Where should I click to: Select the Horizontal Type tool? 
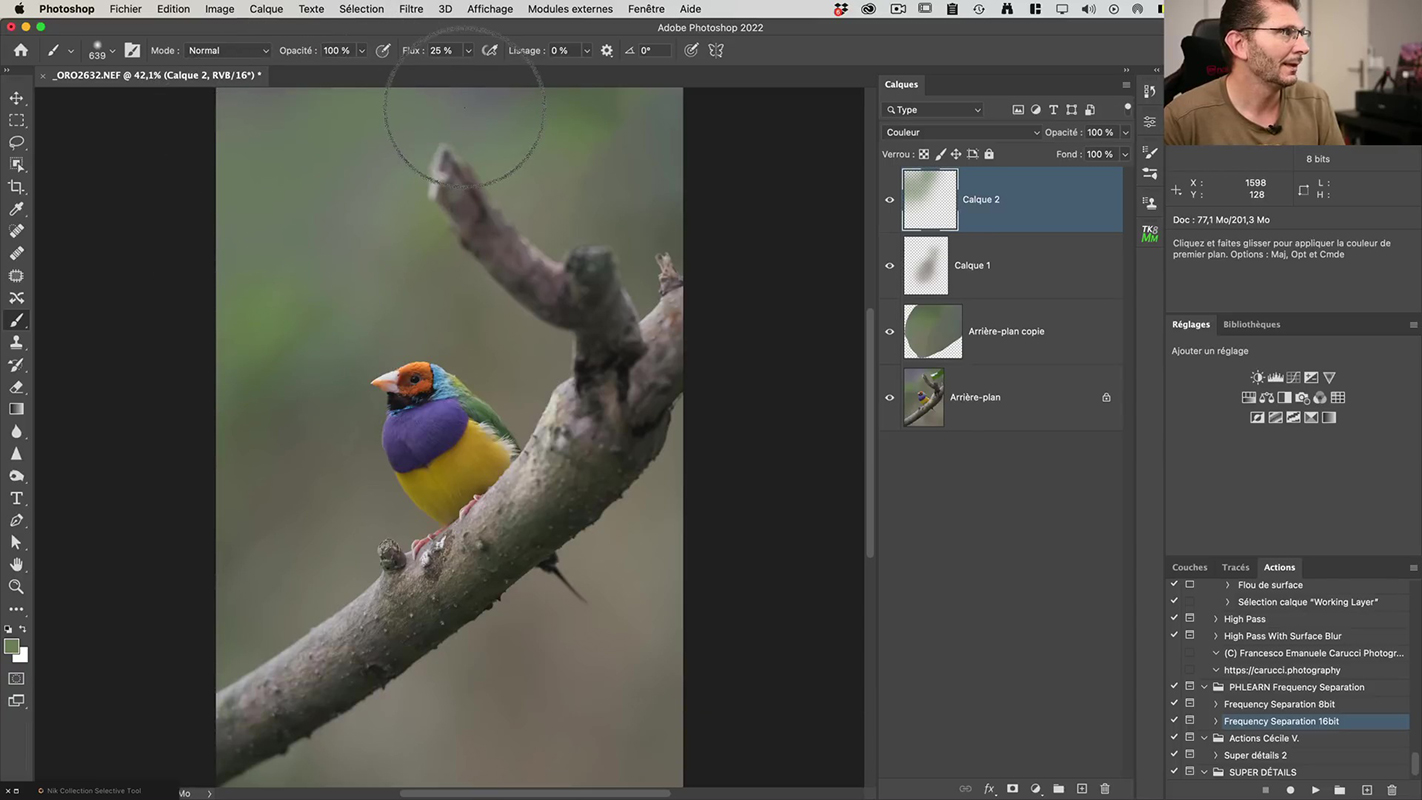pos(16,498)
